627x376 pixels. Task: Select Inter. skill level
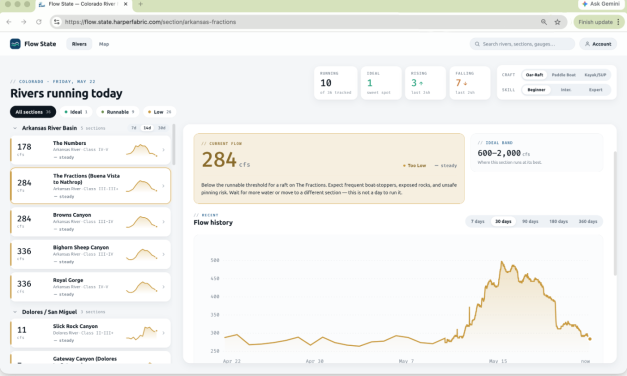565,90
